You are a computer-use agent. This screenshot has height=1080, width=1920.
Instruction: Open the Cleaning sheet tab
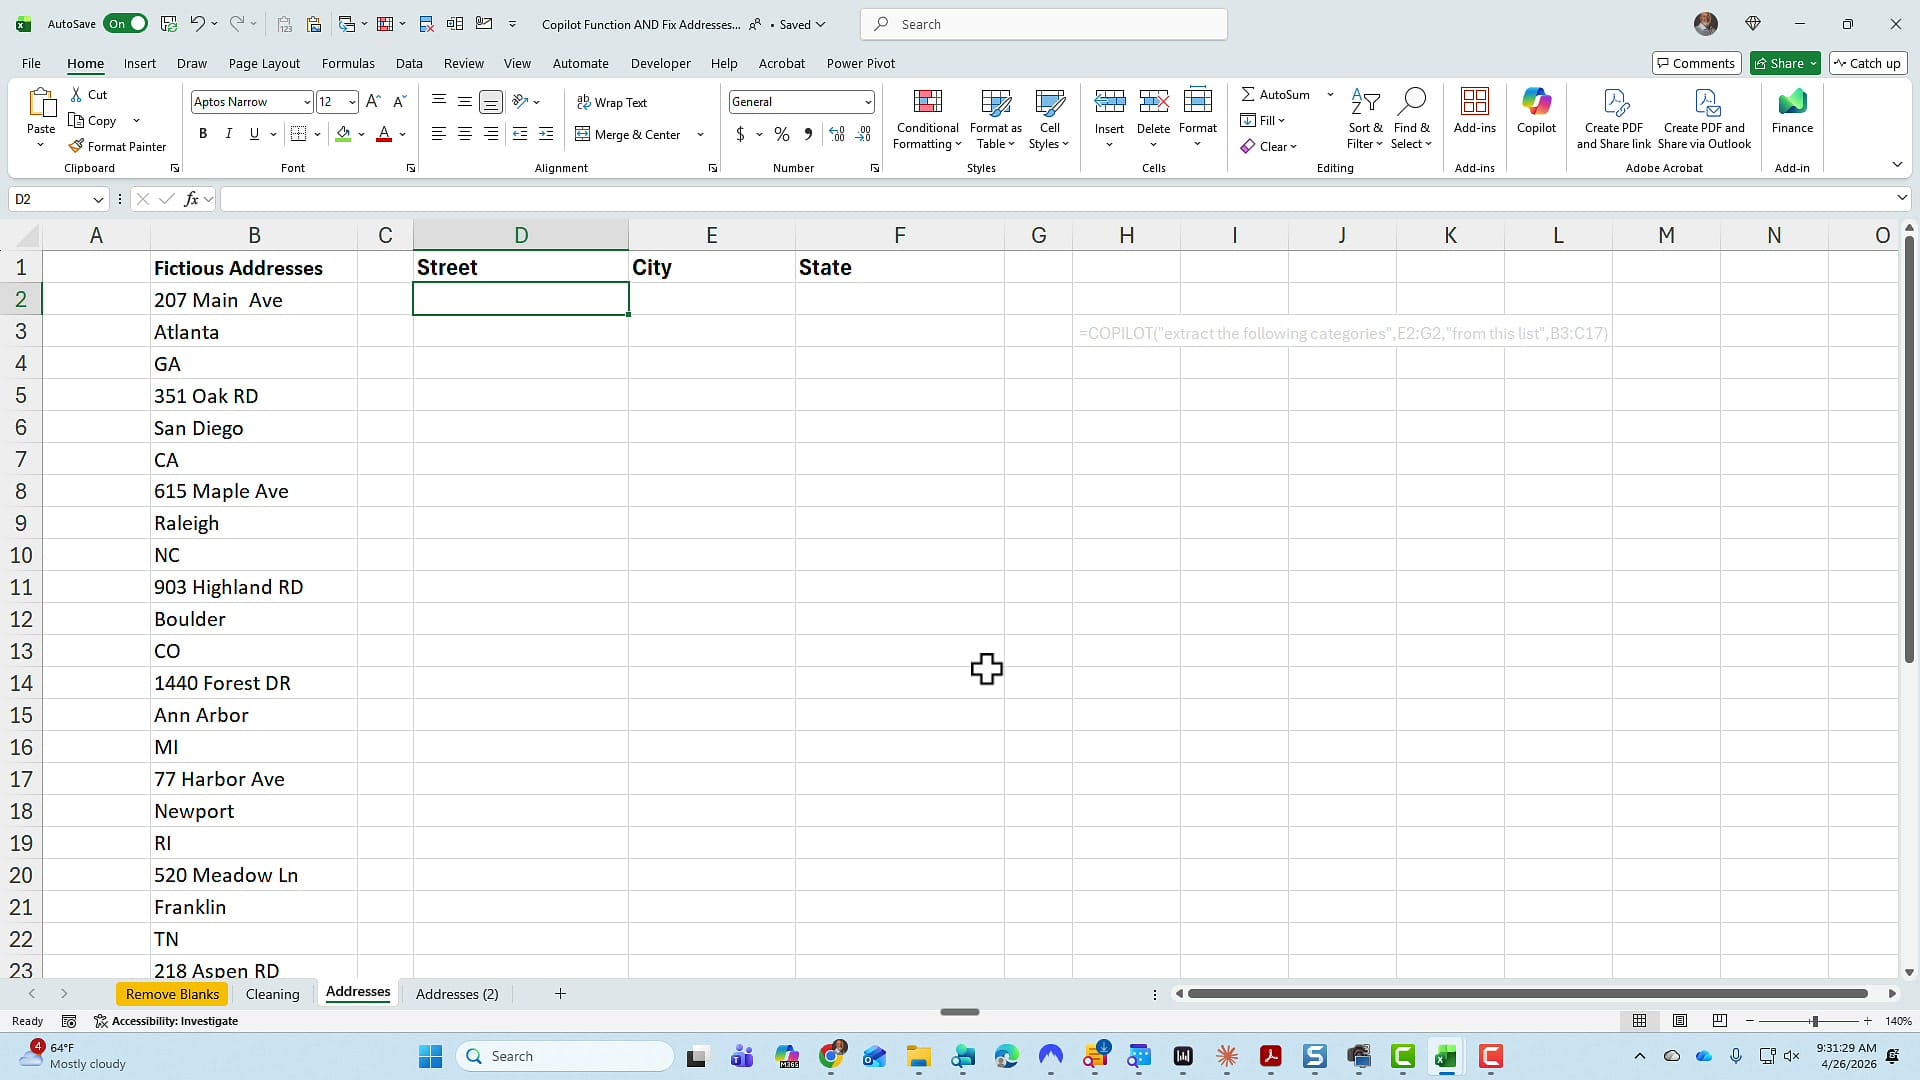point(273,993)
